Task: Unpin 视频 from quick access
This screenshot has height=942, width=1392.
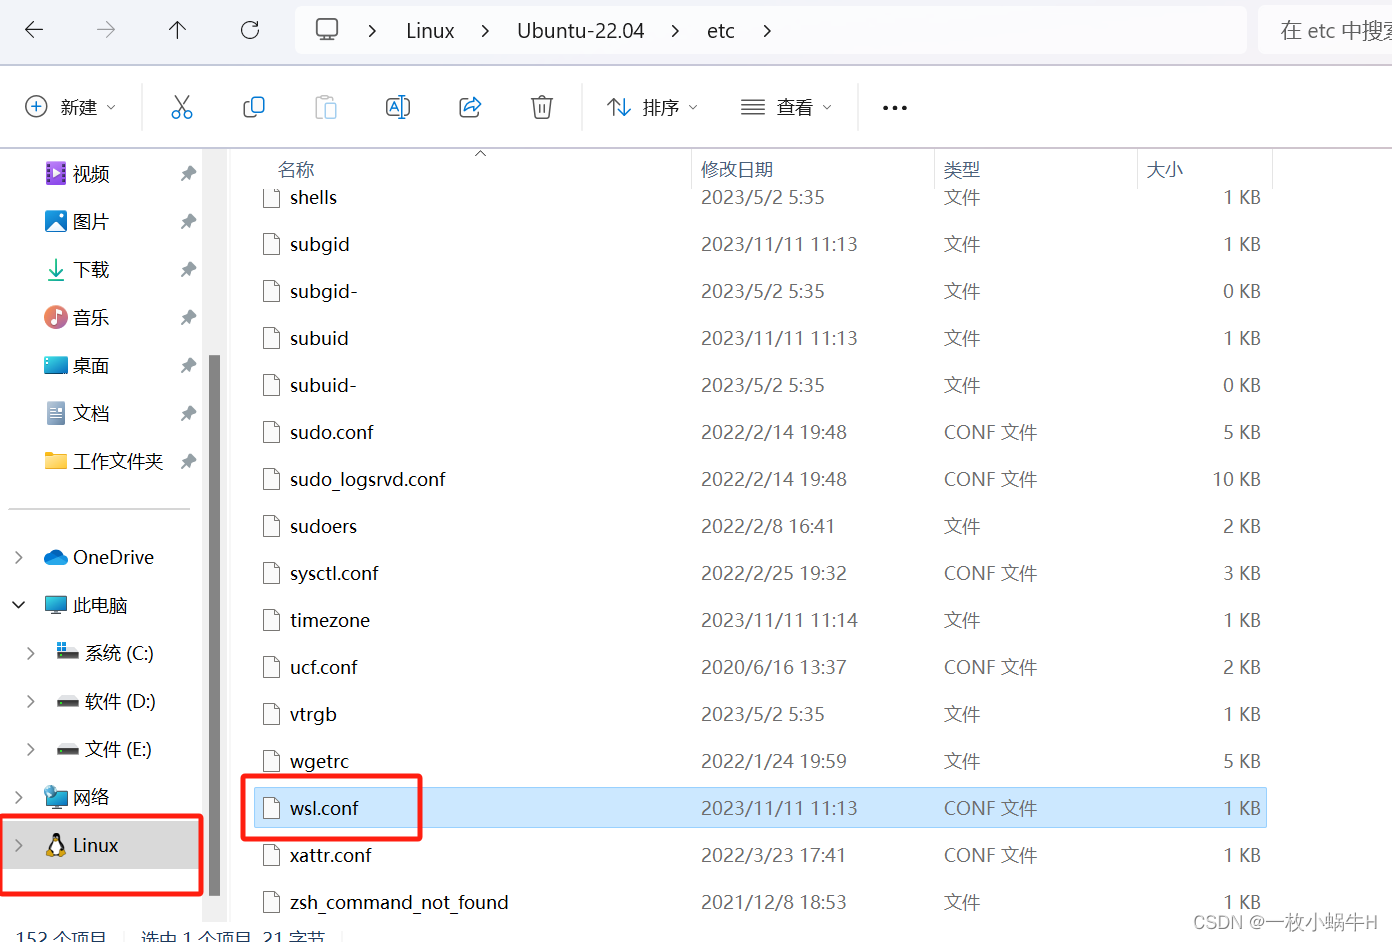Action: 188,174
